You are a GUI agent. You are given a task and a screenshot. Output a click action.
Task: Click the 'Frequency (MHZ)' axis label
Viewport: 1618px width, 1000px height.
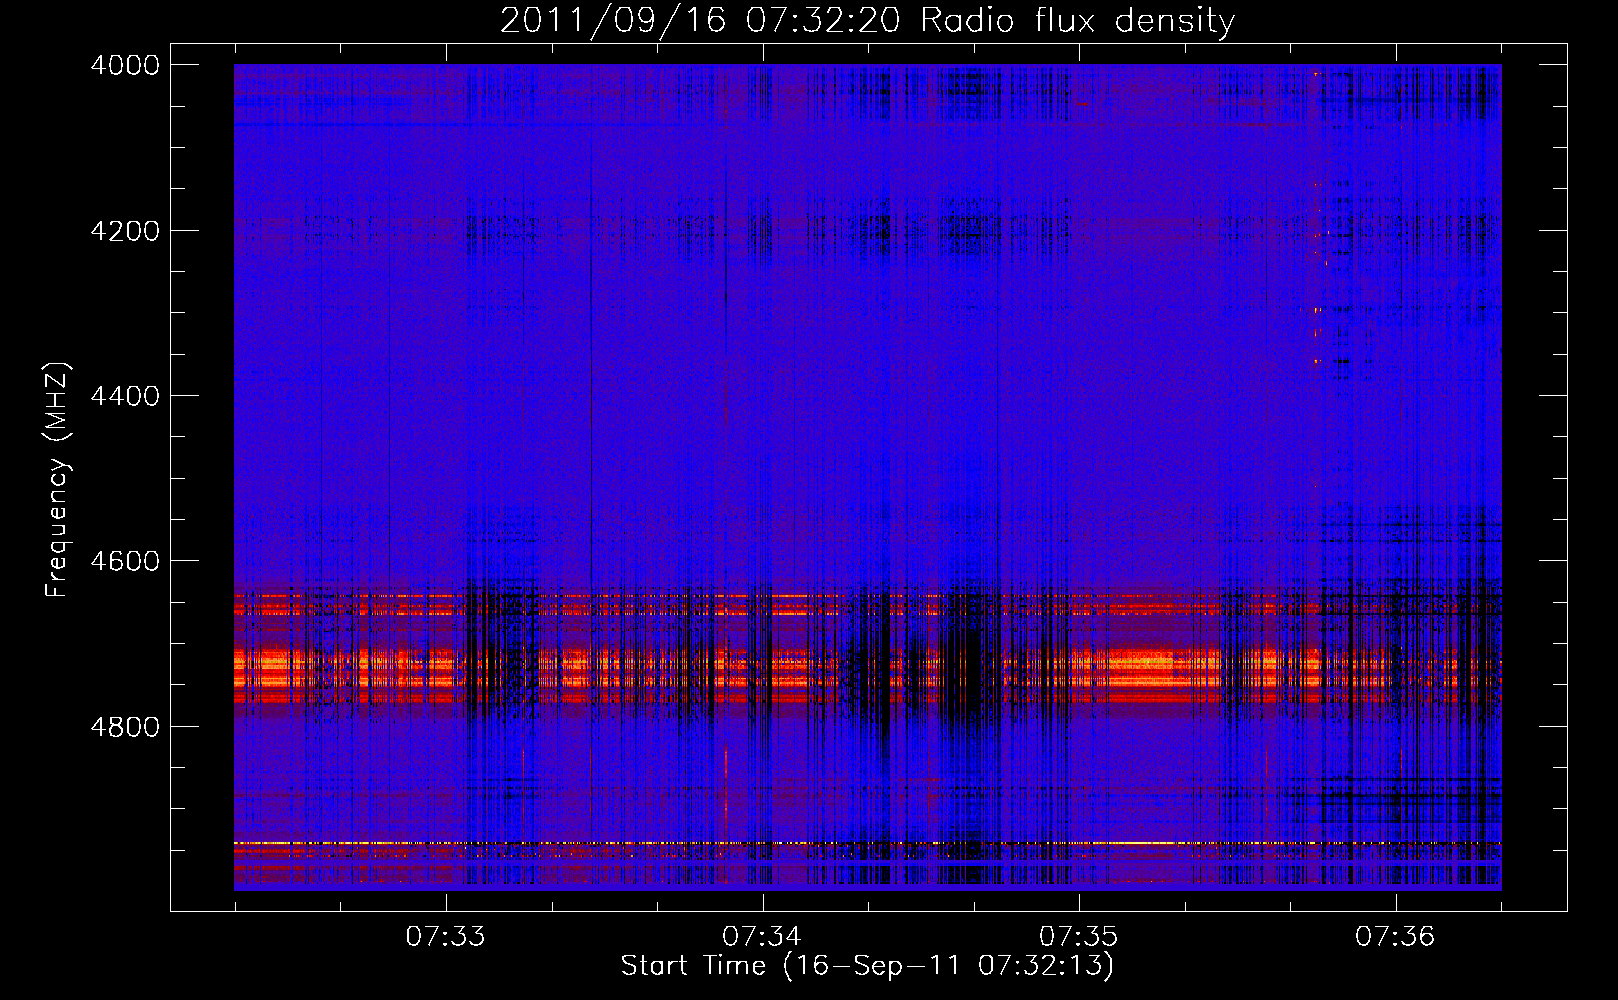(x=57, y=480)
